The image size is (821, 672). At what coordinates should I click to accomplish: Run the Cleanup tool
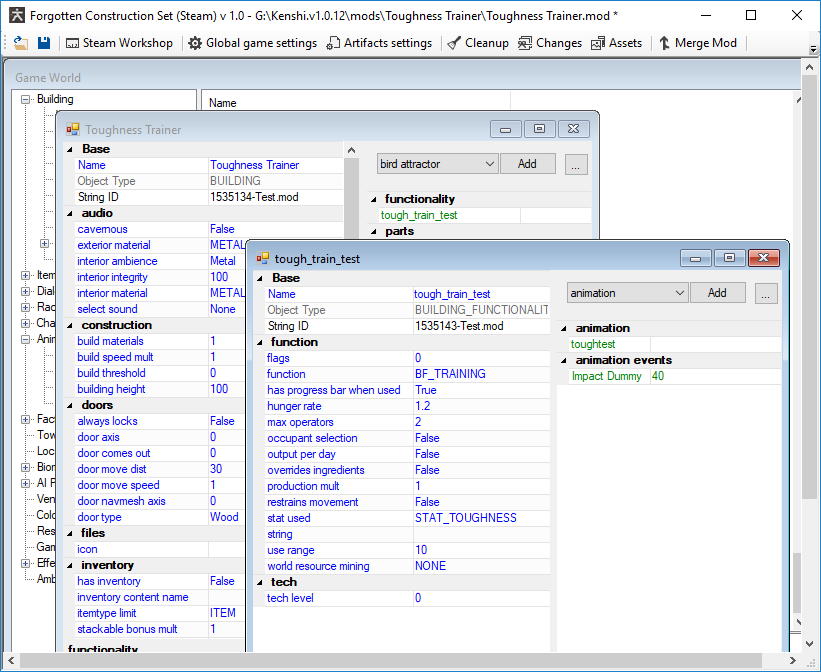(x=478, y=43)
